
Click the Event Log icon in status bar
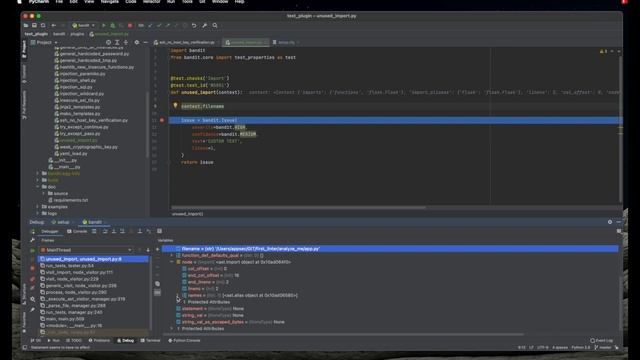pyautogui.click(x=602, y=340)
